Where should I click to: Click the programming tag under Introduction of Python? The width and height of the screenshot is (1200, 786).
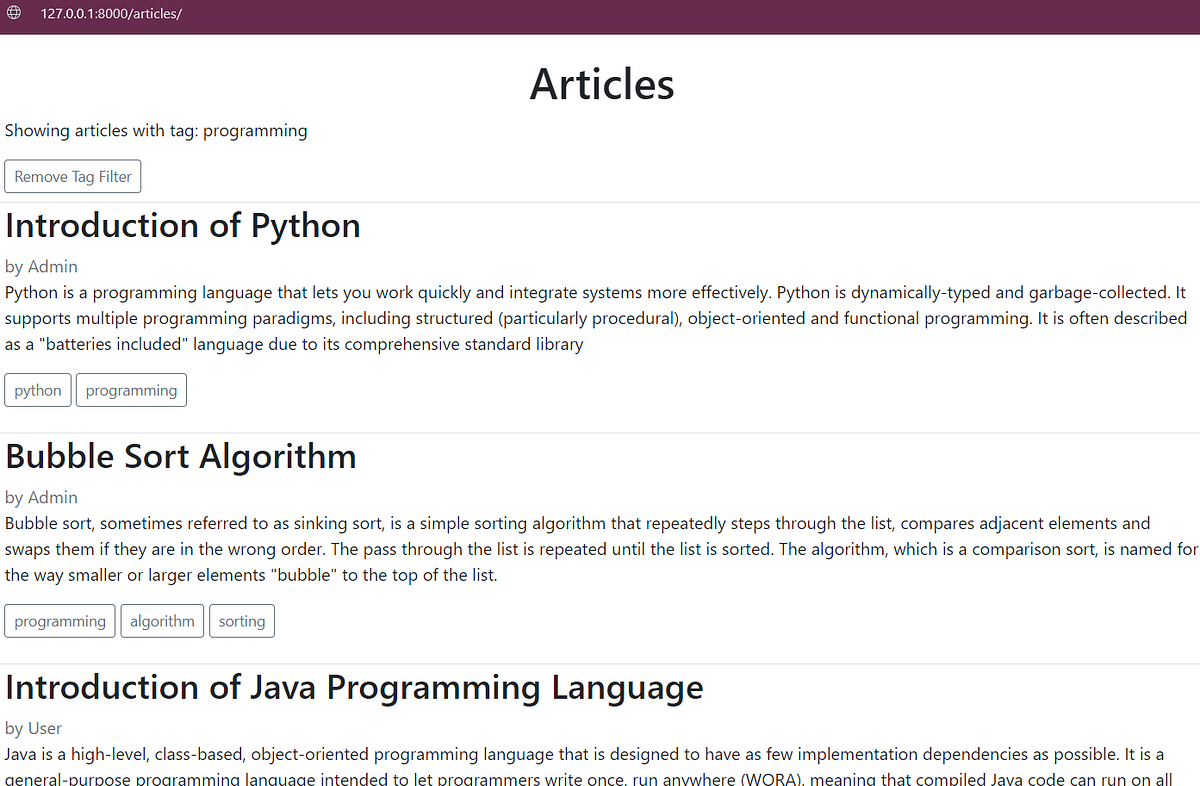coord(131,390)
